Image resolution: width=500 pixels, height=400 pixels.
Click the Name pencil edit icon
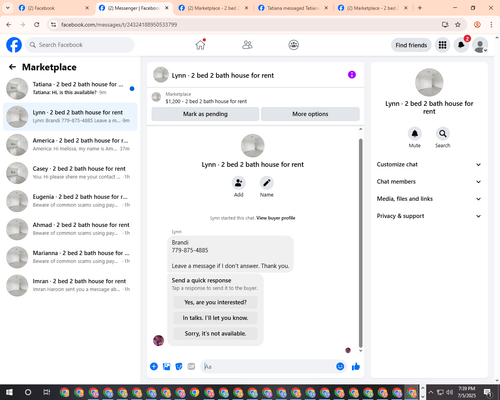pos(267,183)
